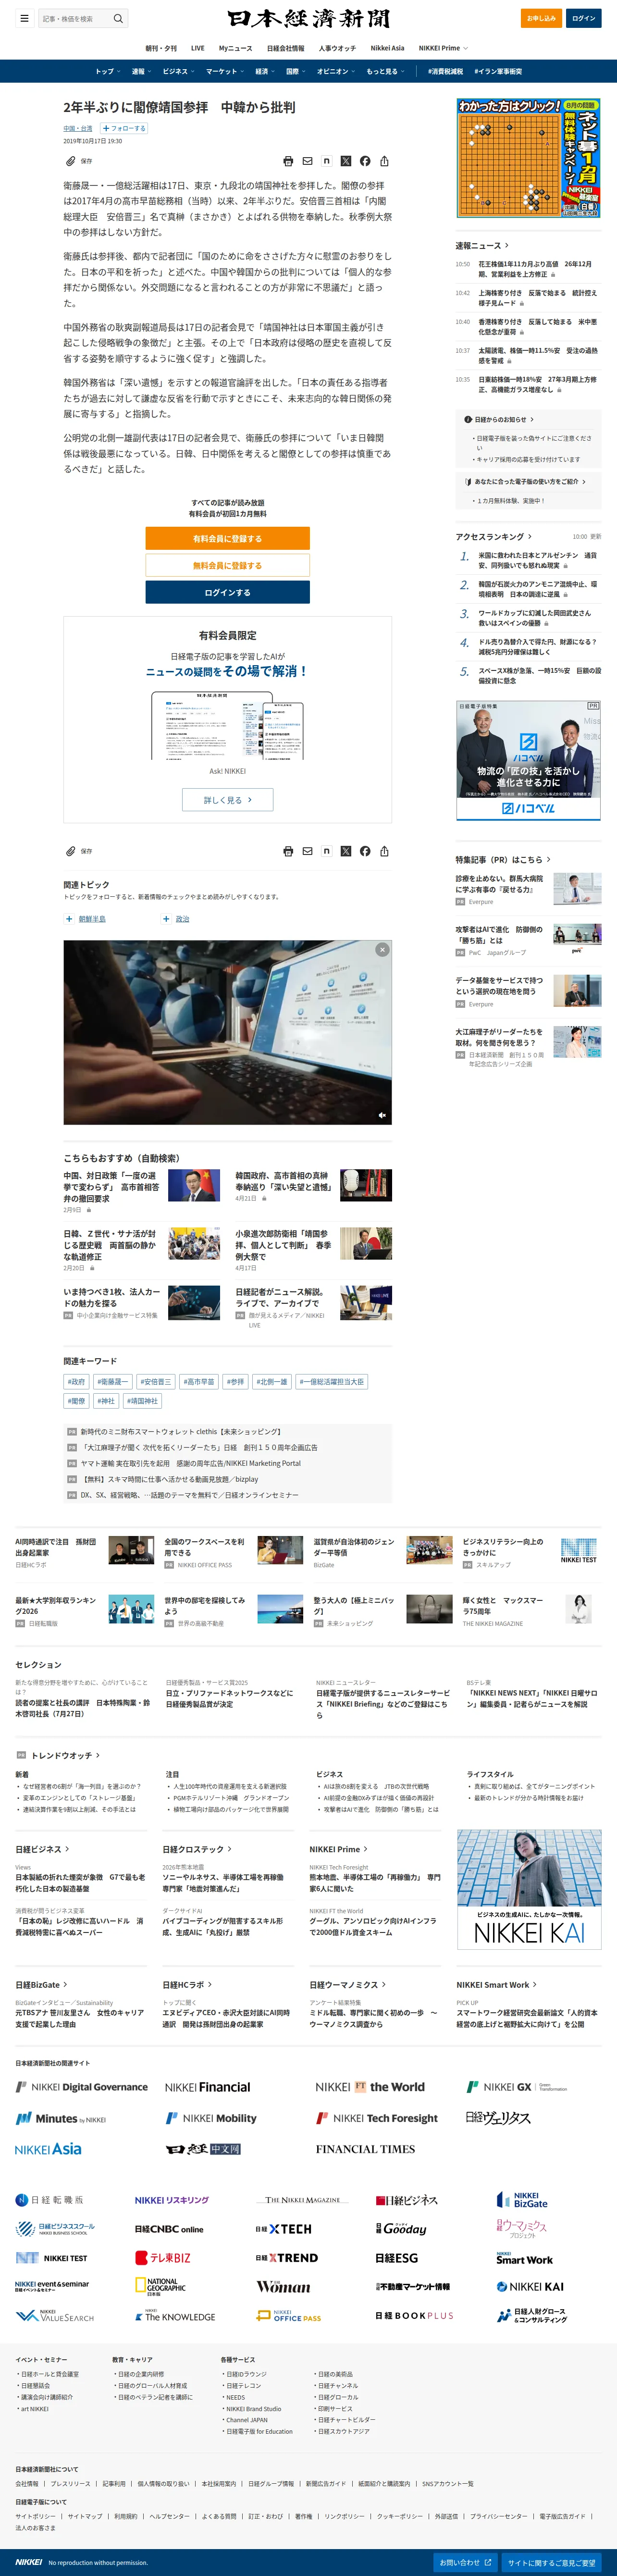617x2576 pixels.
Task: Click the header ログイン button
Action: pos(584,18)
